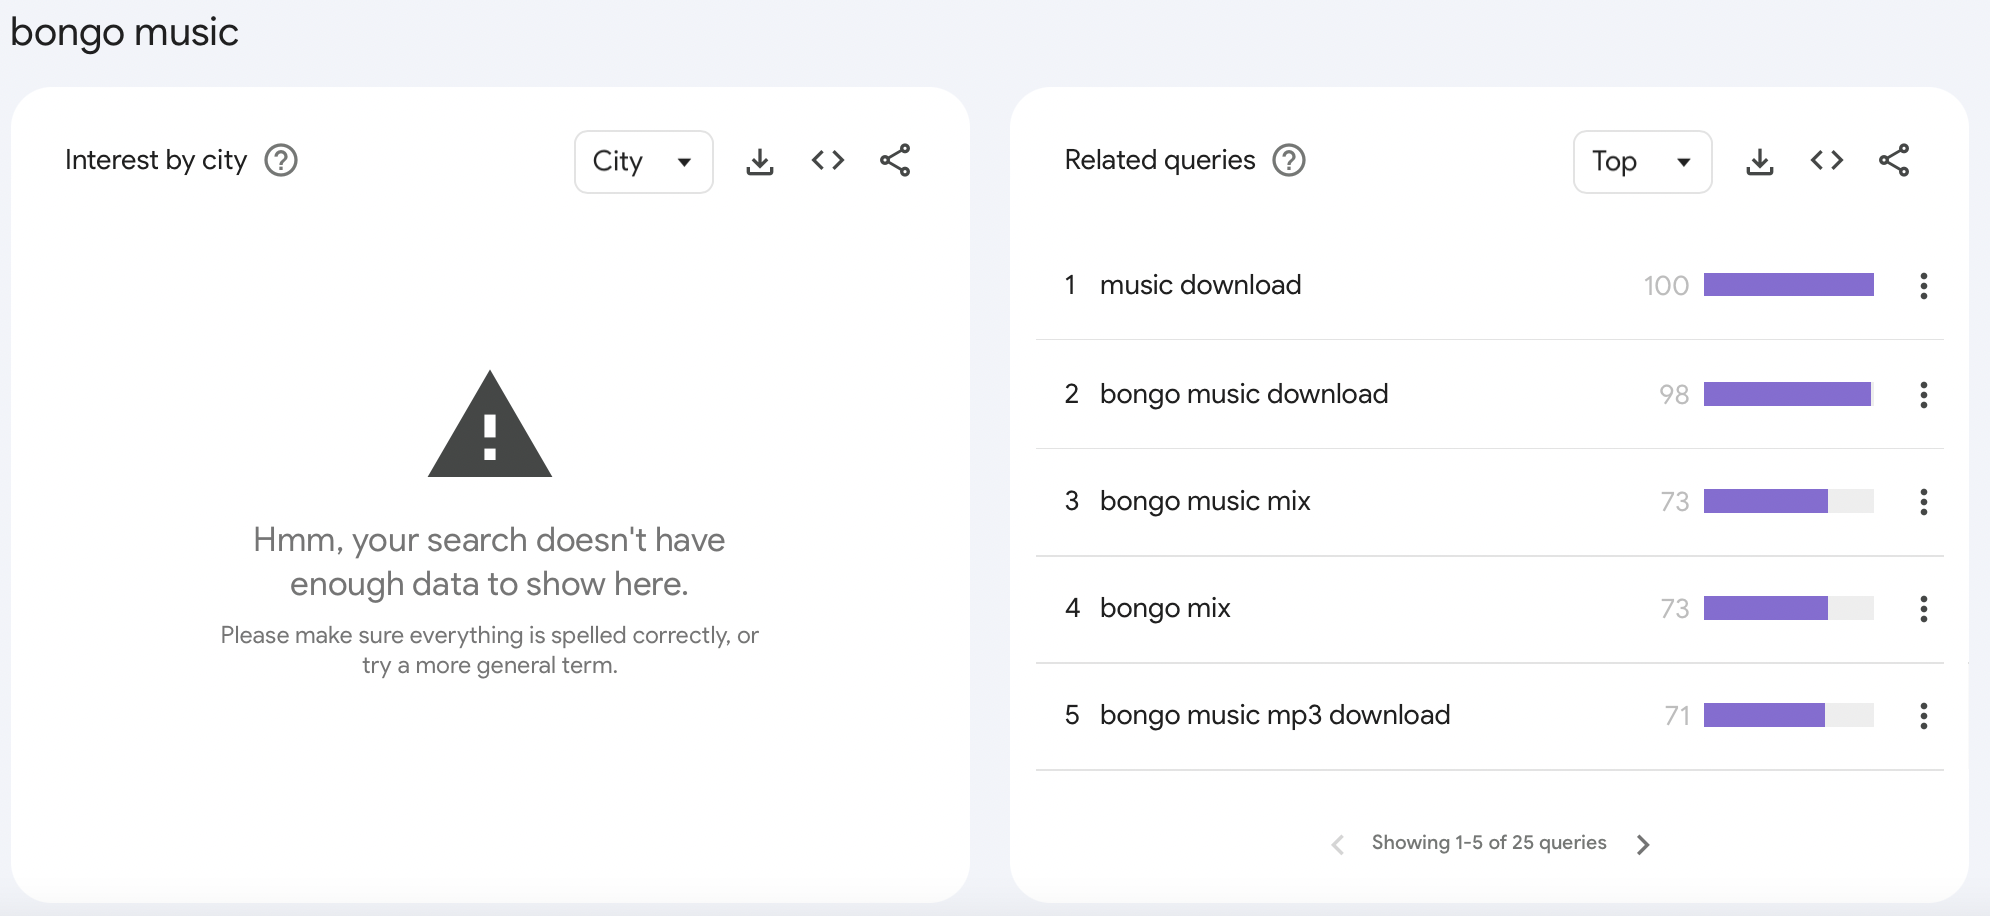Open the 'bongo music download' query
The image size is (1990, 916).
tap(1243, 394)
